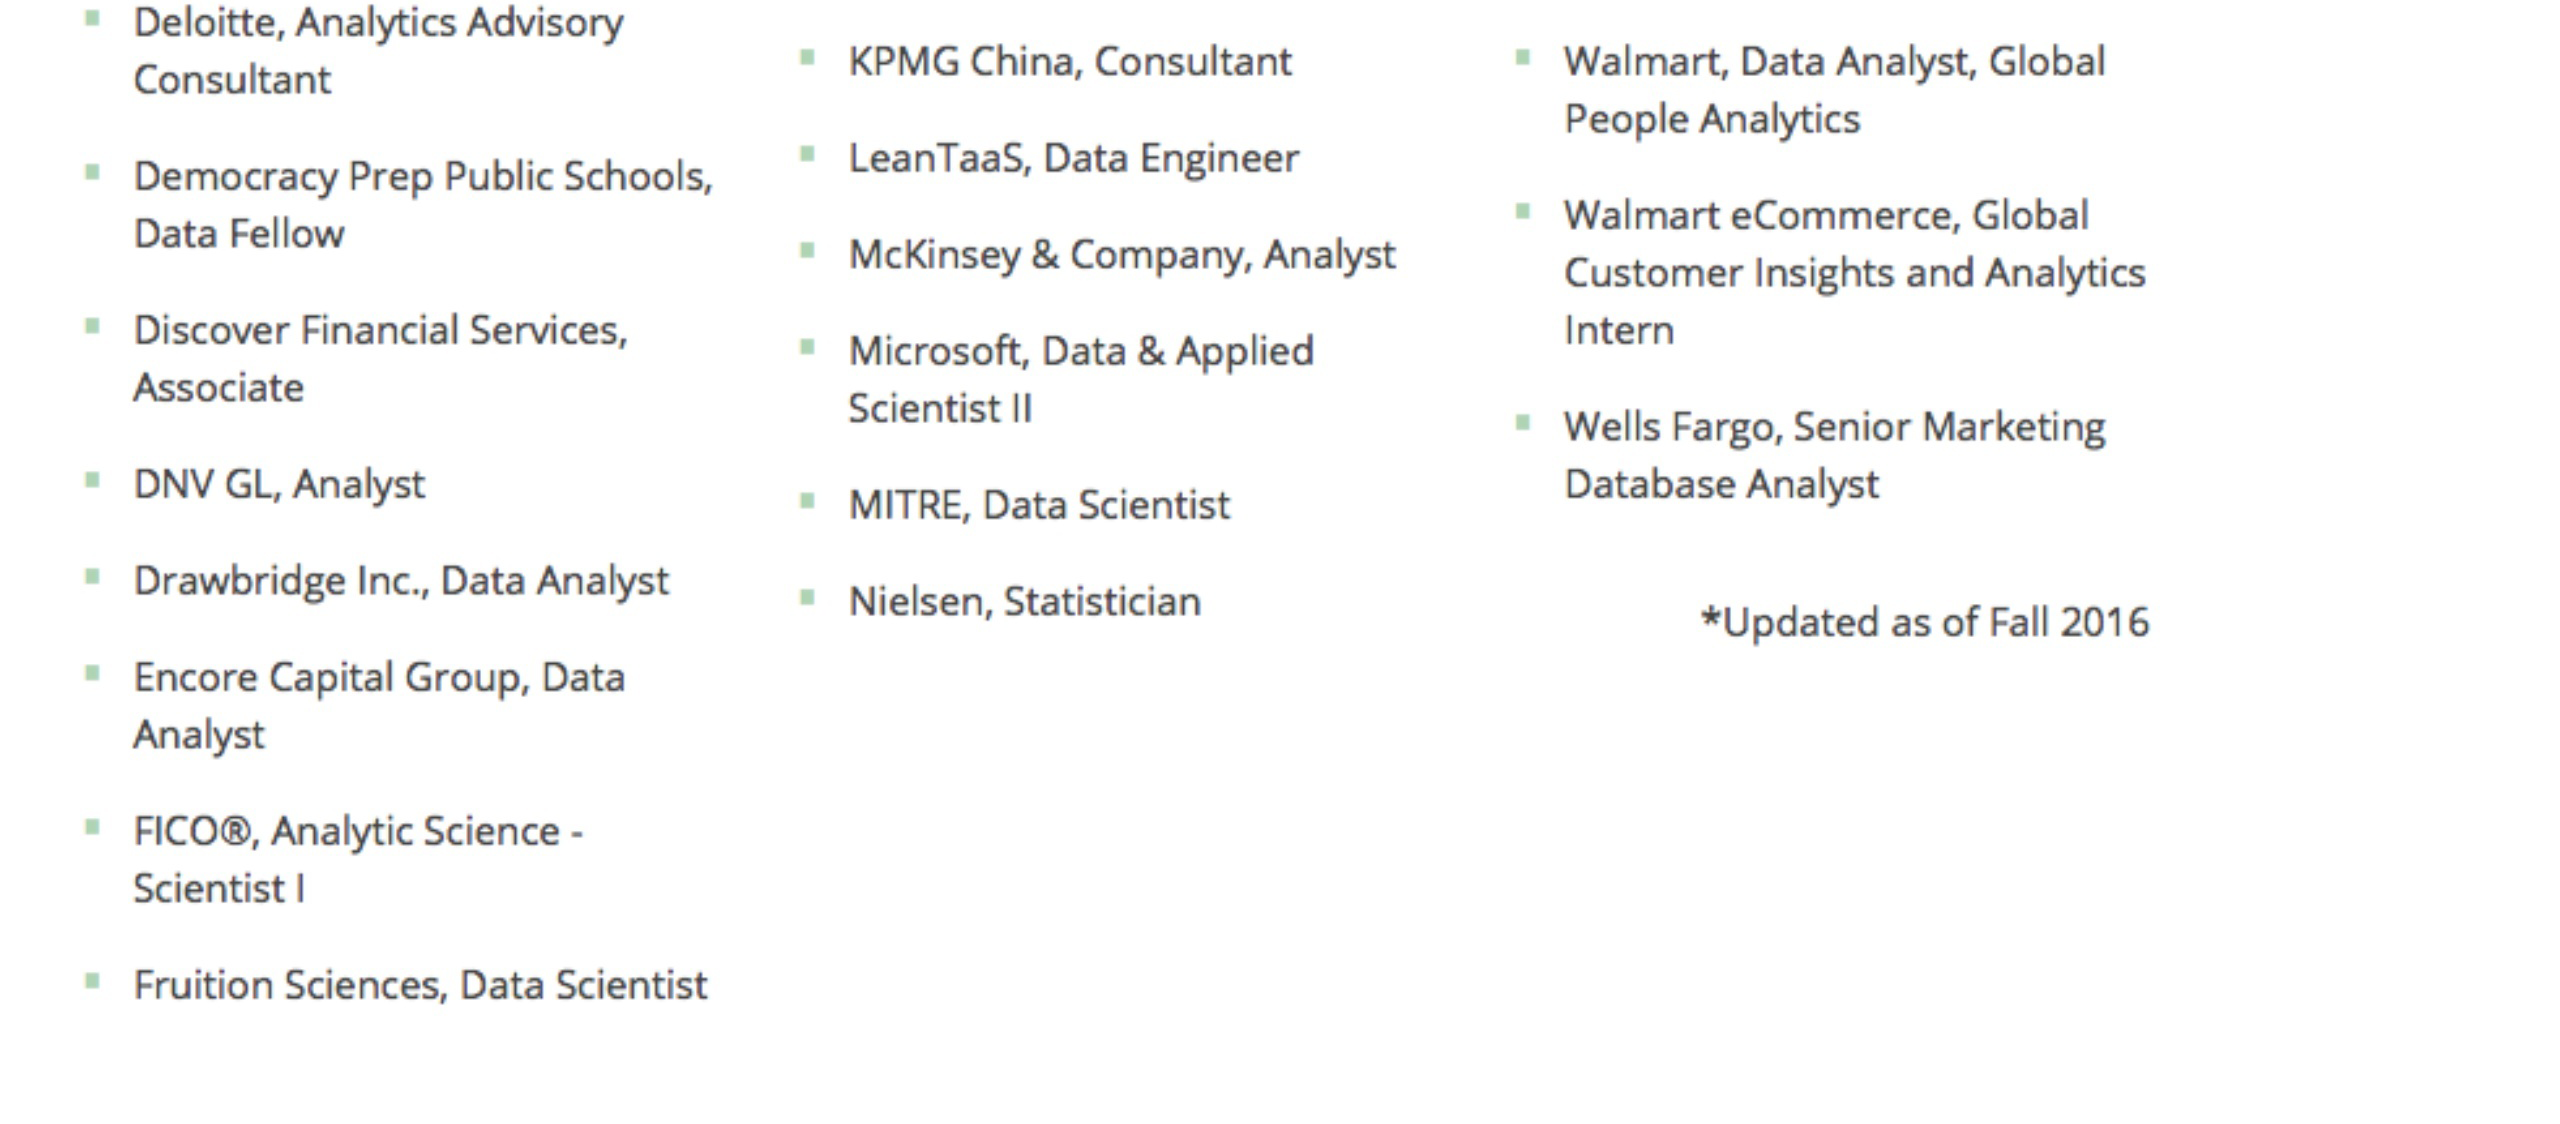Select LeanTaaS, Data Engineer entry
Image resolution: width=2560 pixels, height=1124 pixels.
[x=1073, y=158]
